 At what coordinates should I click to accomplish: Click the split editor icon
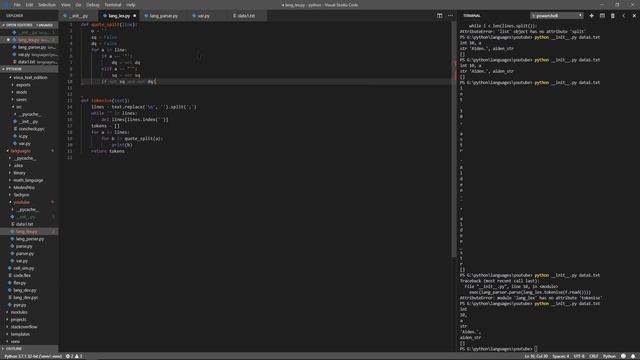(440, 16)
